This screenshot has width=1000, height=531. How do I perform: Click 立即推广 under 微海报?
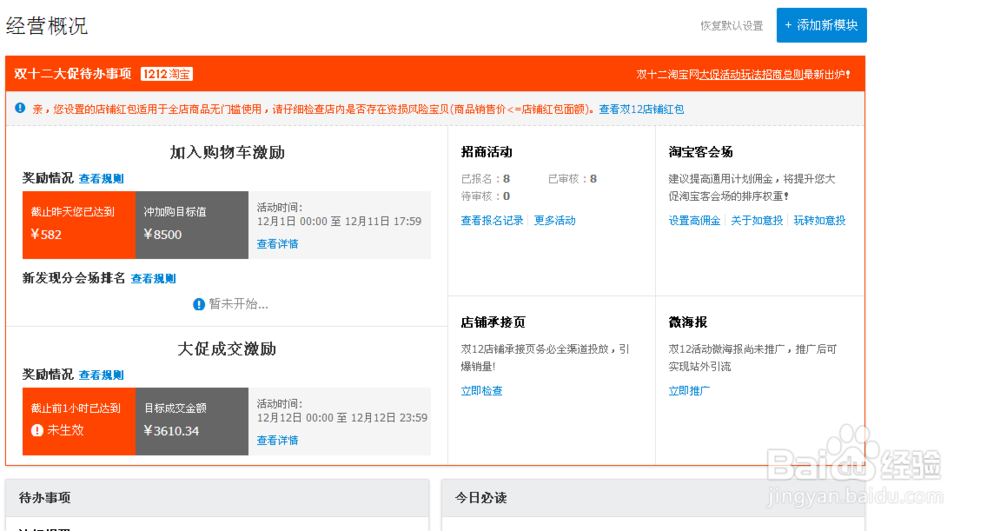[689, 391]
